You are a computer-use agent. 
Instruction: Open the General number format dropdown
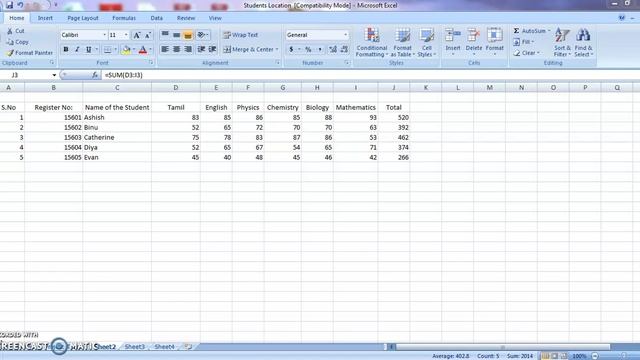point(345,35)
